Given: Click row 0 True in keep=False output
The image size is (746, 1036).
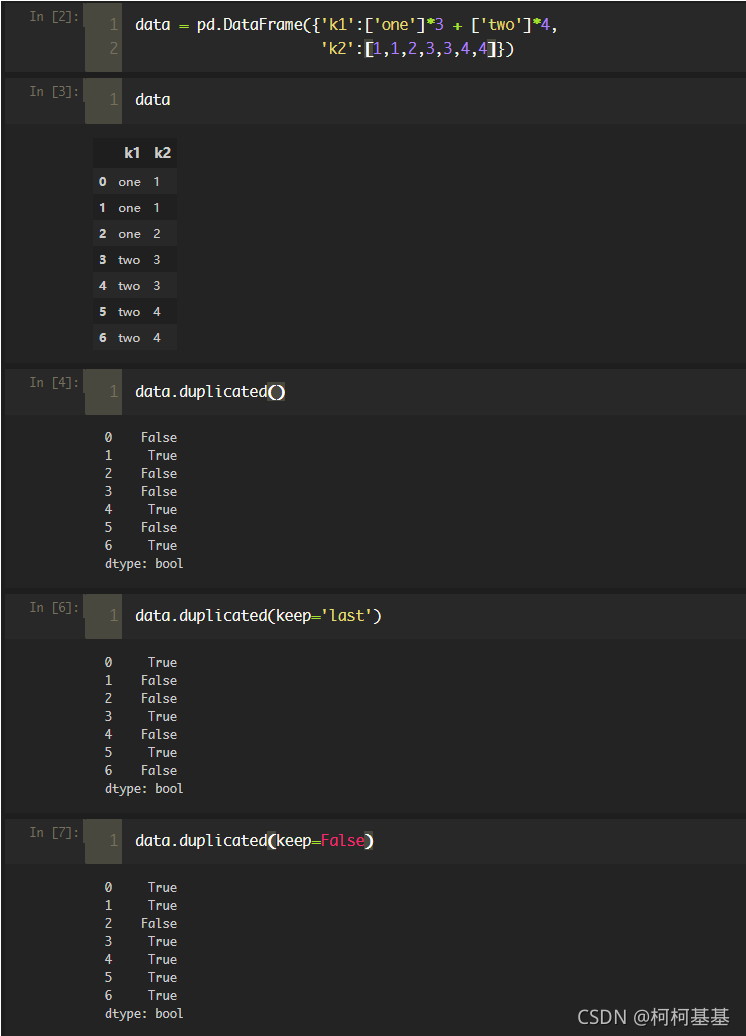Looking at the screenshot, I should point(163,887).
